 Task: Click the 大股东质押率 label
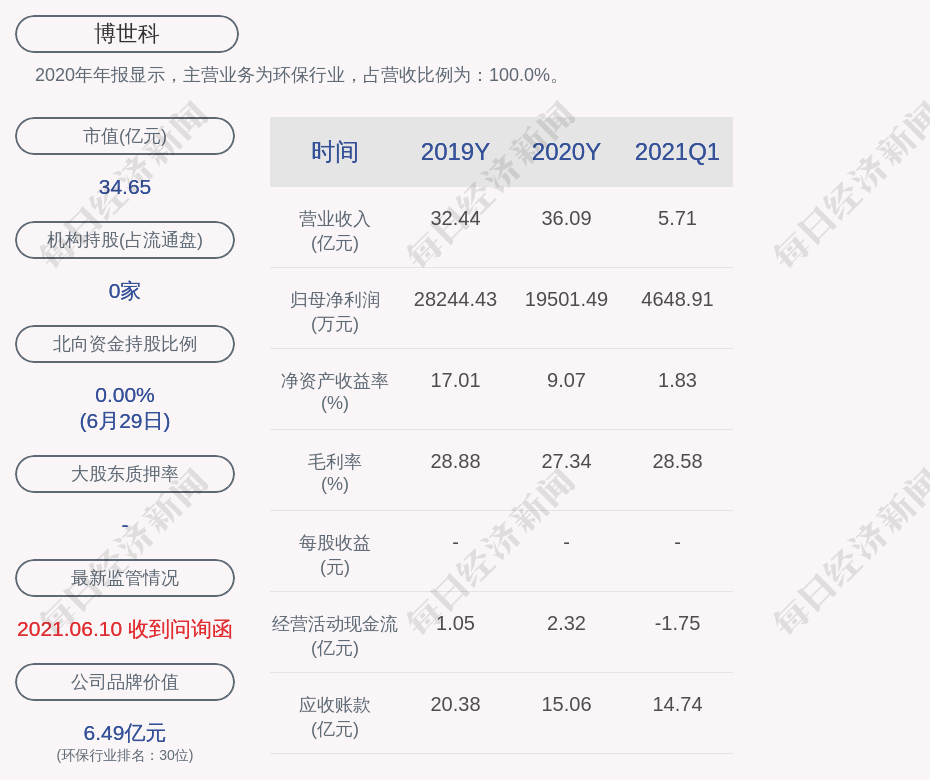point(125,474)
